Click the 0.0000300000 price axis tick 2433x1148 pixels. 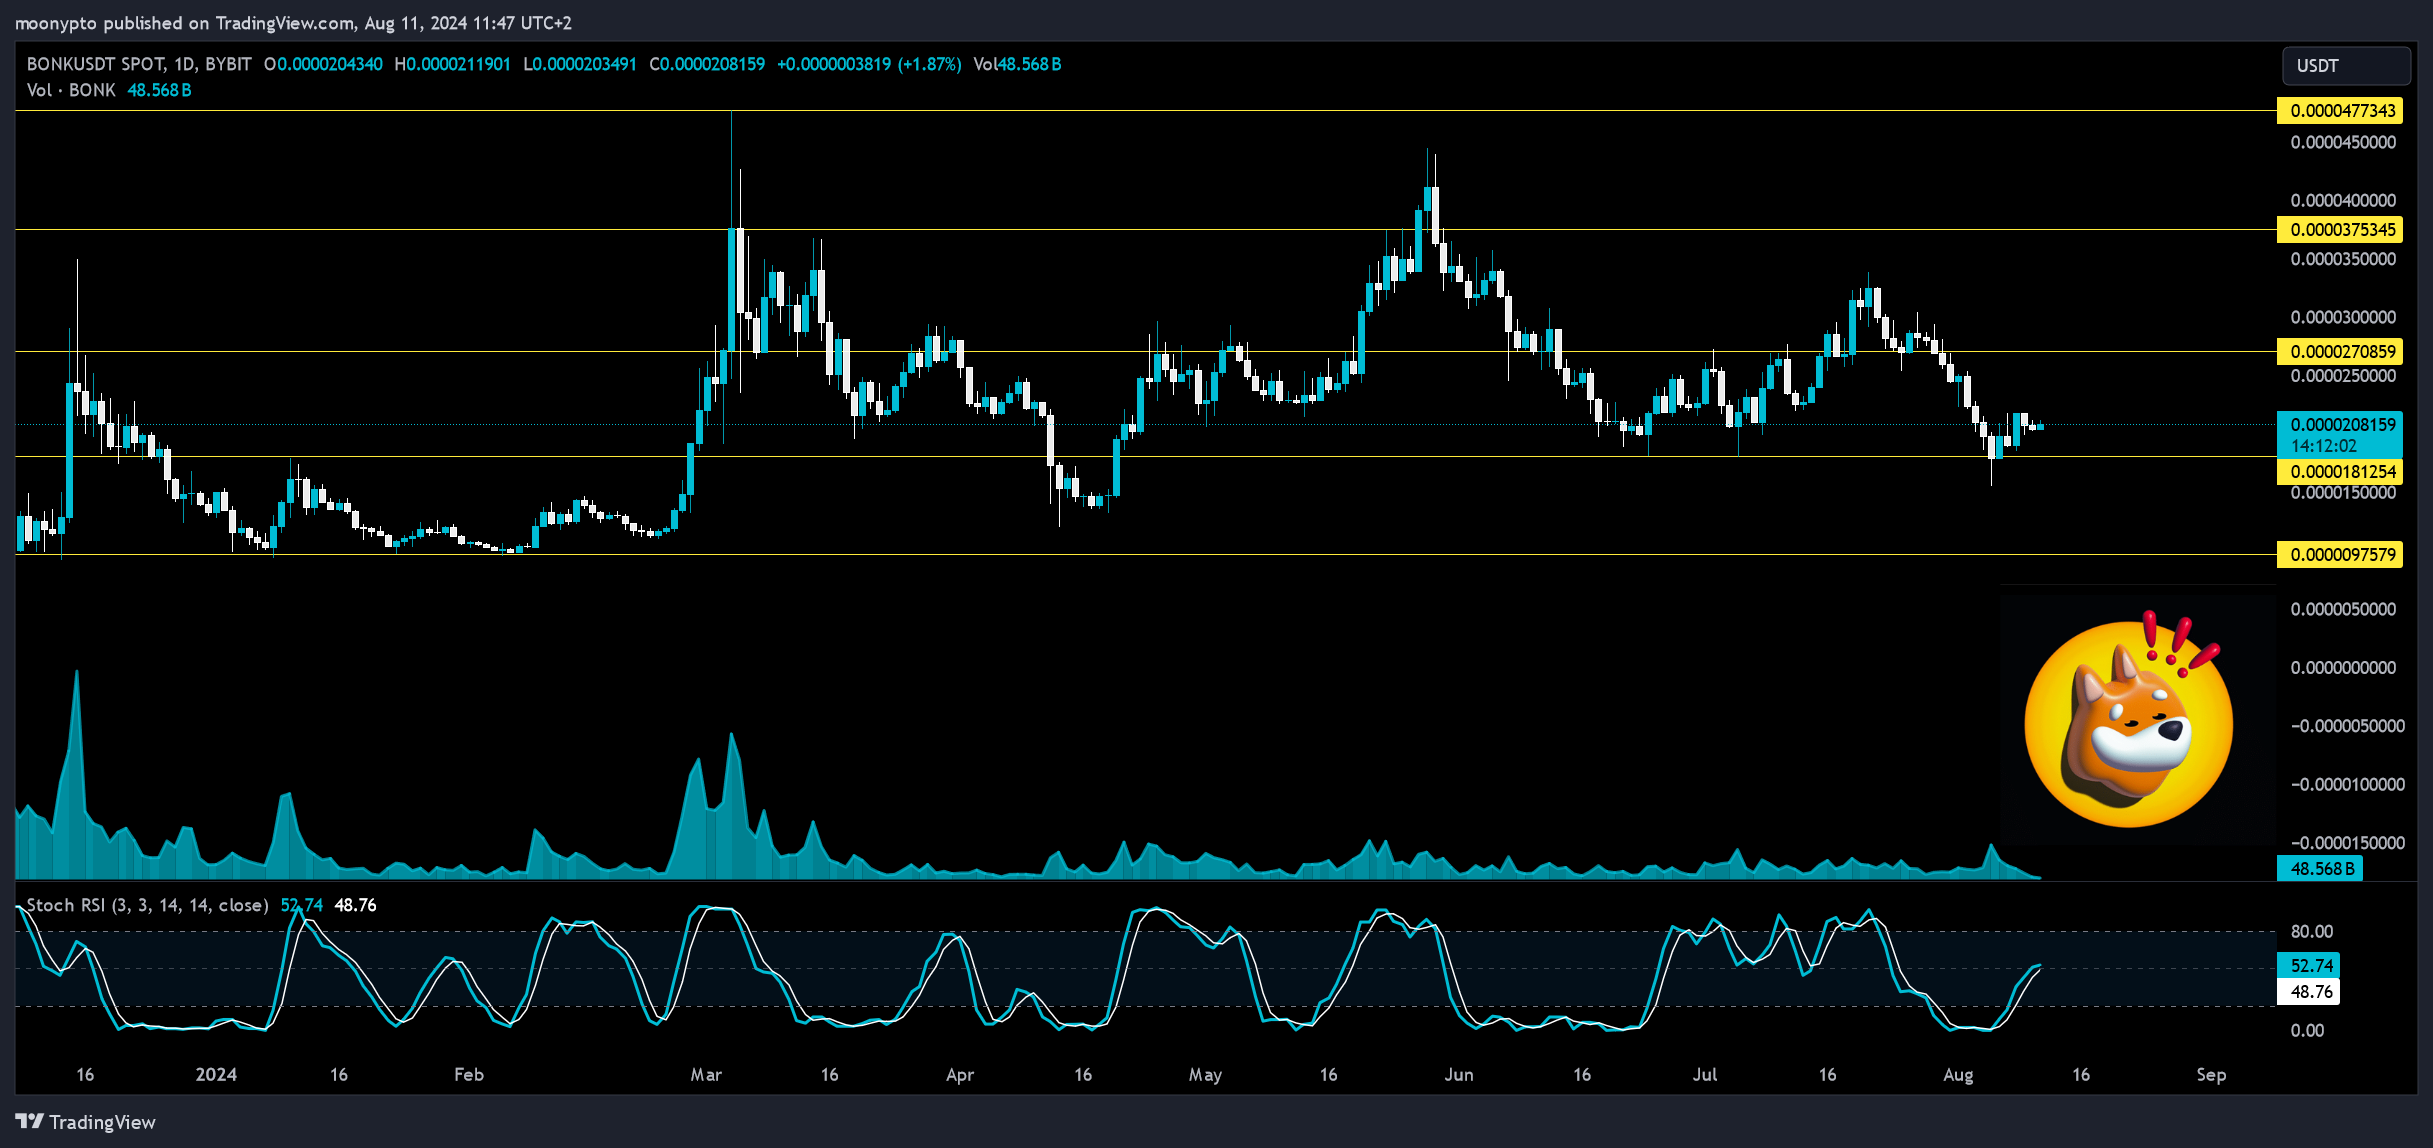click(x=2343, y=318)
